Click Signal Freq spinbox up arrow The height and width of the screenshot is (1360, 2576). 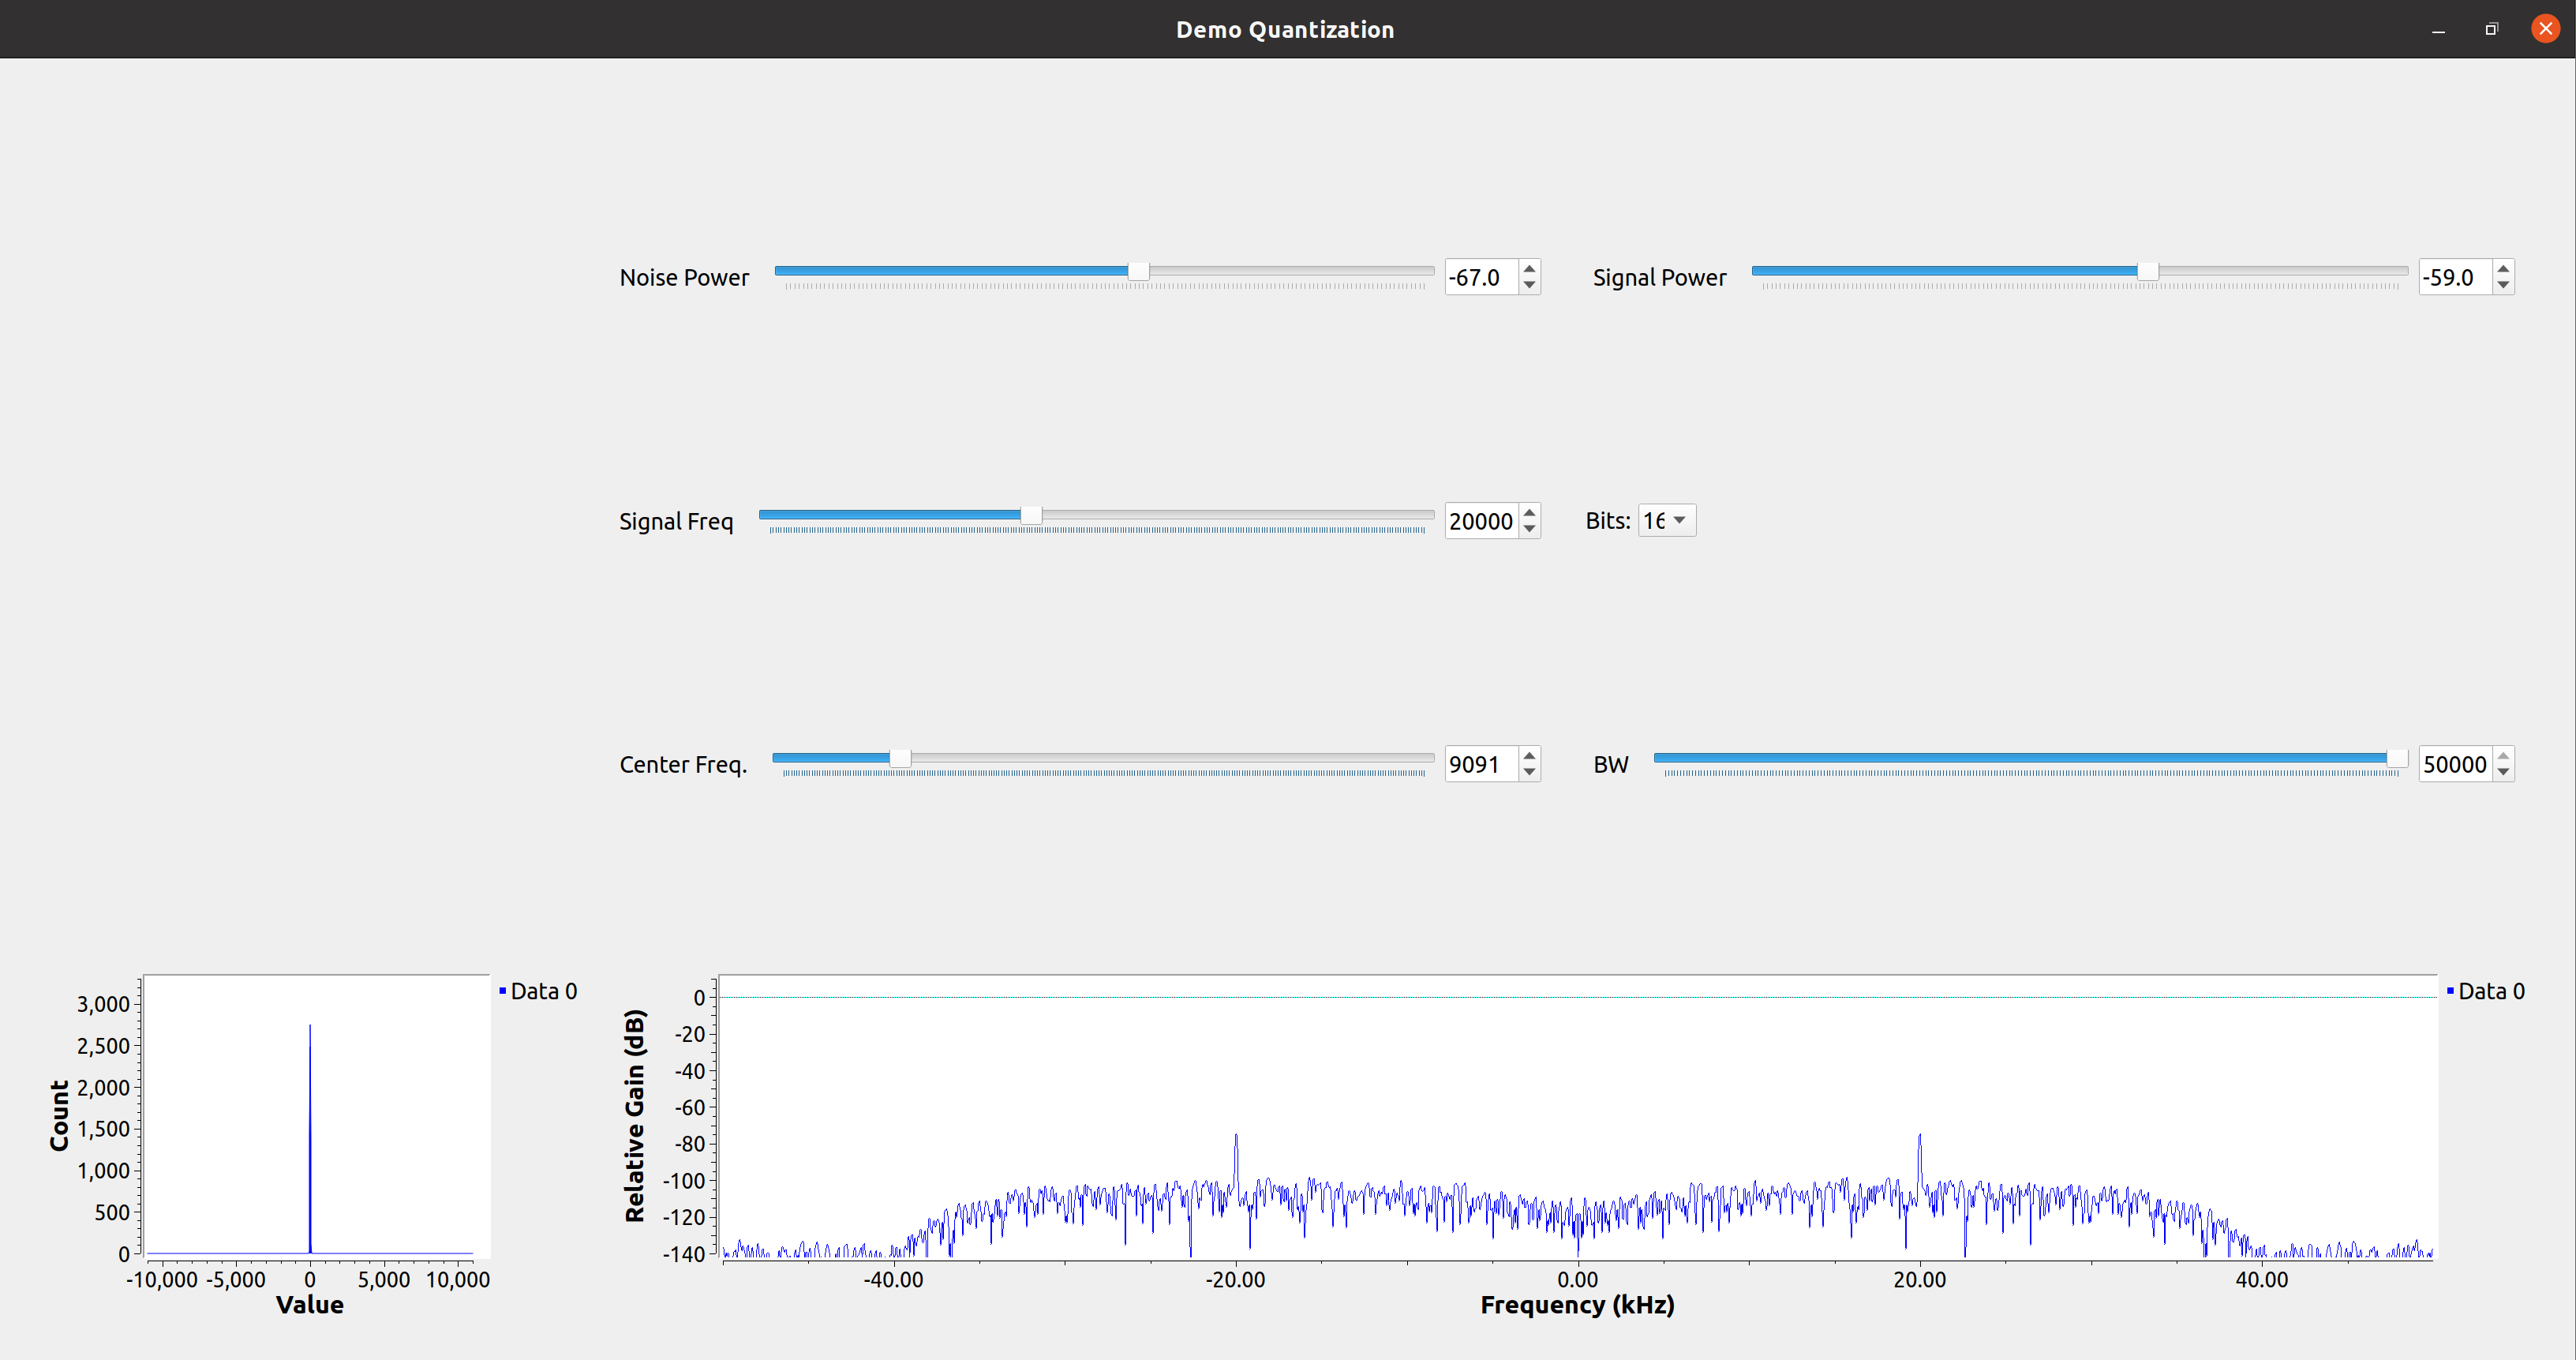coord(1529,512)
